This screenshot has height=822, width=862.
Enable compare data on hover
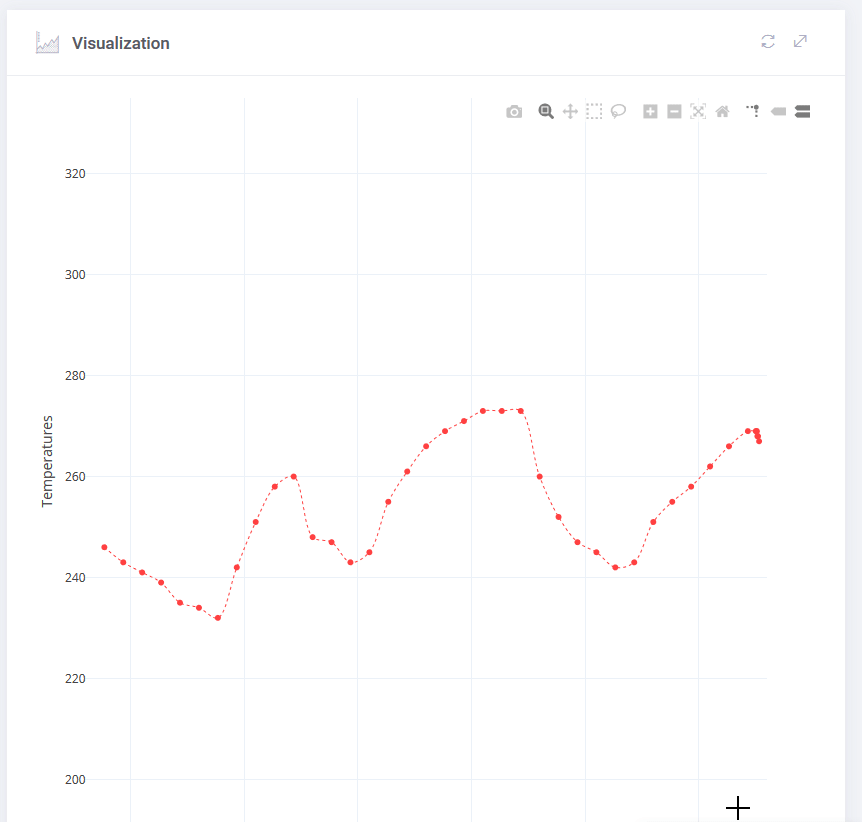(802, 112)
